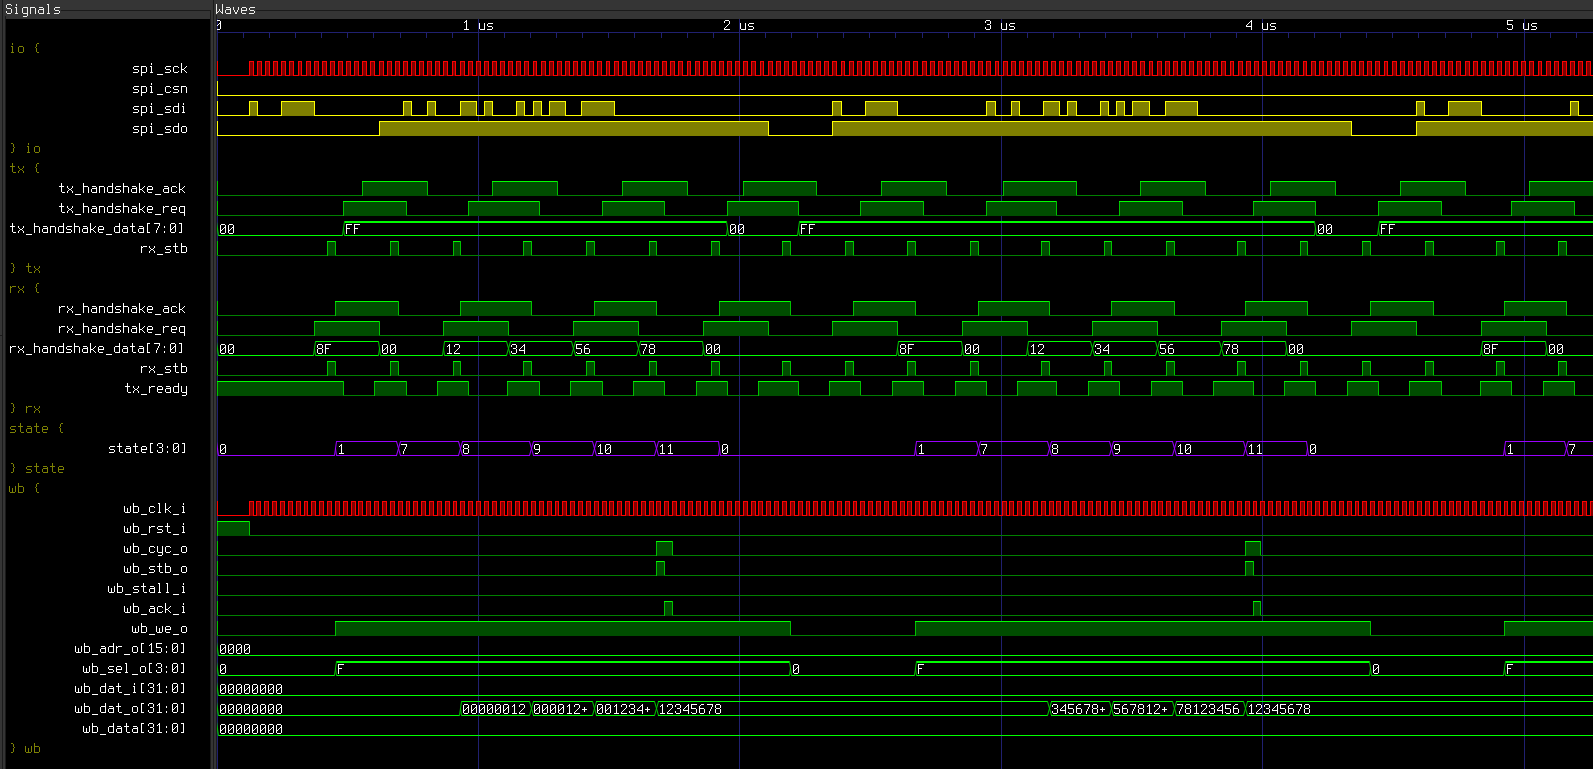Click the 2 us timeline marker
The width and height of the screenshot is (1593, 769).
coord(739,25)
